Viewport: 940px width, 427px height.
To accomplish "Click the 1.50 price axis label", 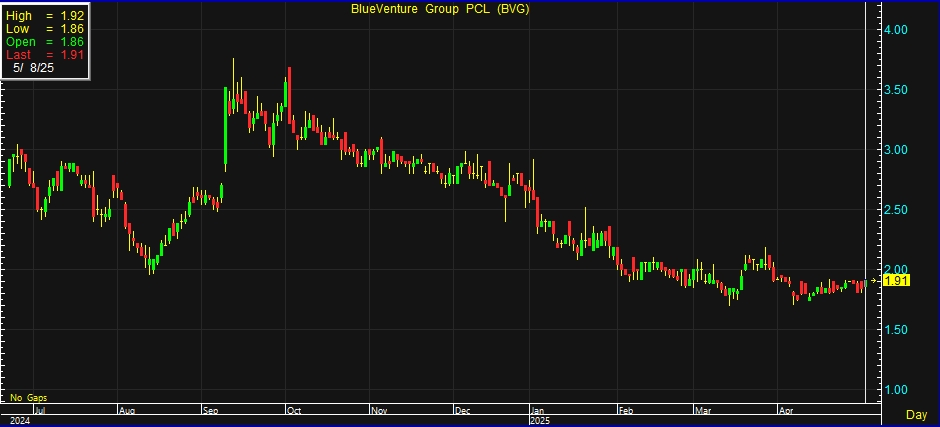I will click(896, 330).
